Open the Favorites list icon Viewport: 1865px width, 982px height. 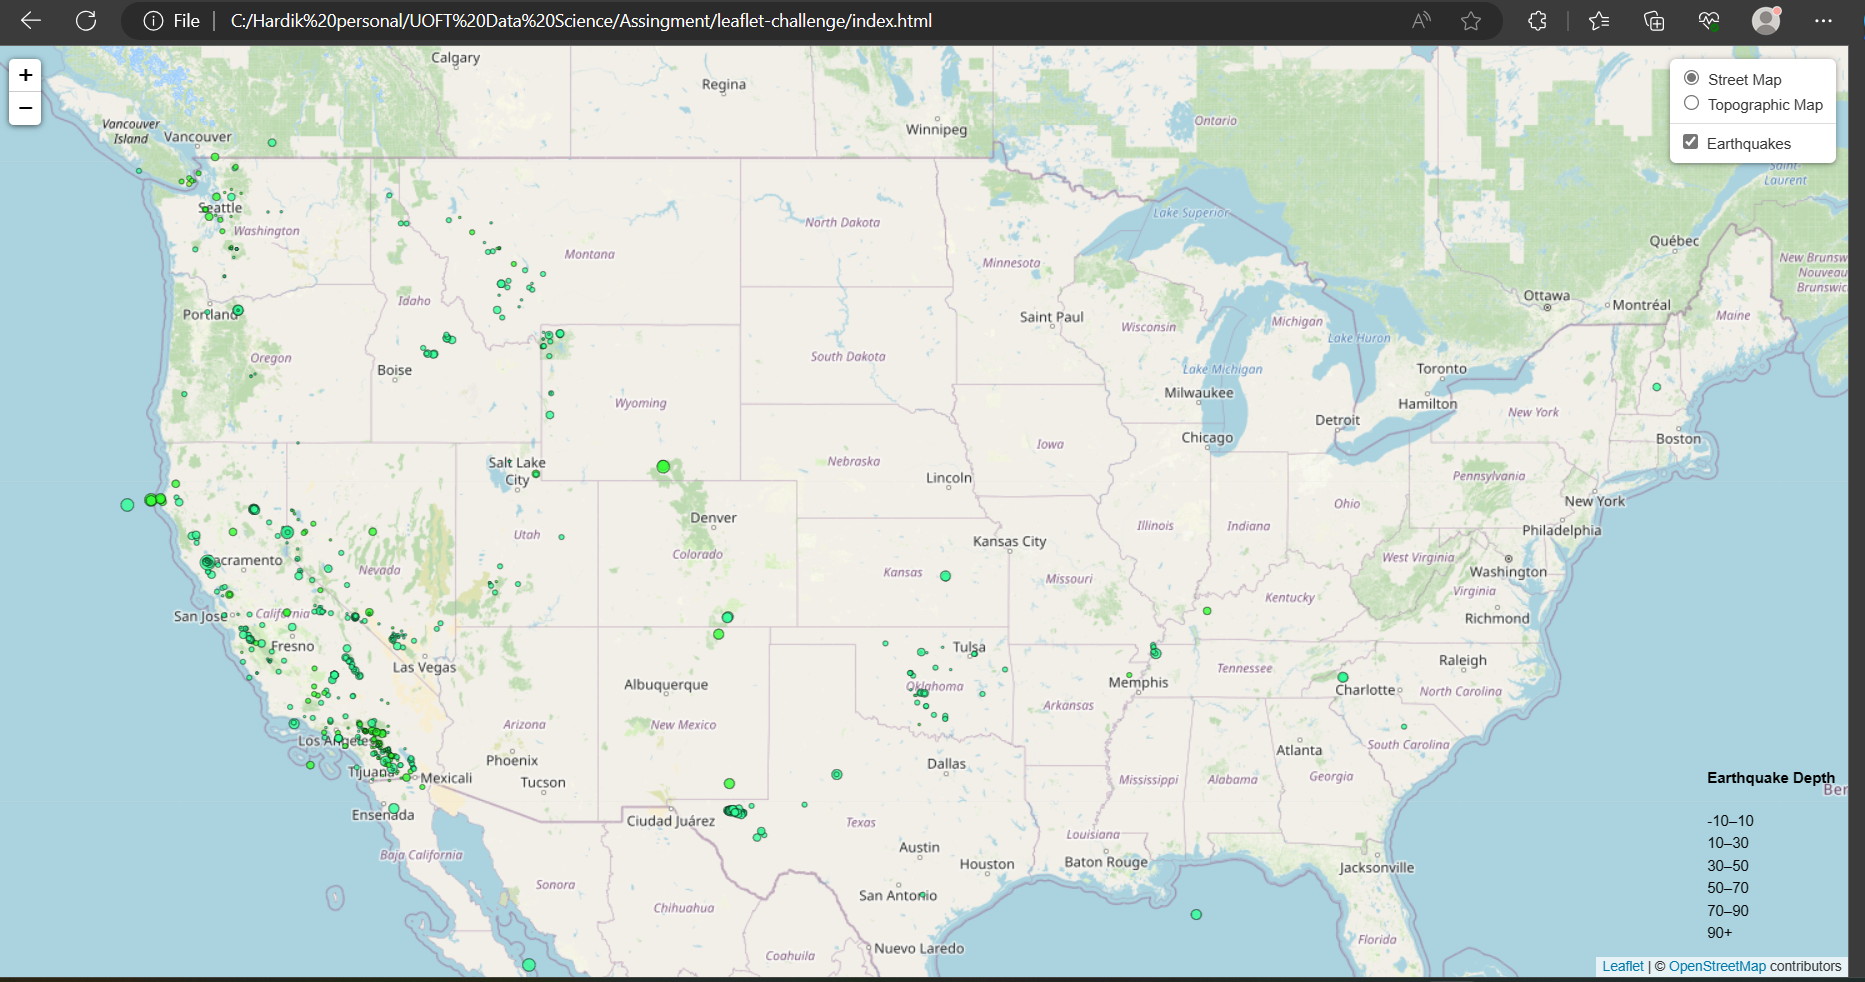[1598, 20]
